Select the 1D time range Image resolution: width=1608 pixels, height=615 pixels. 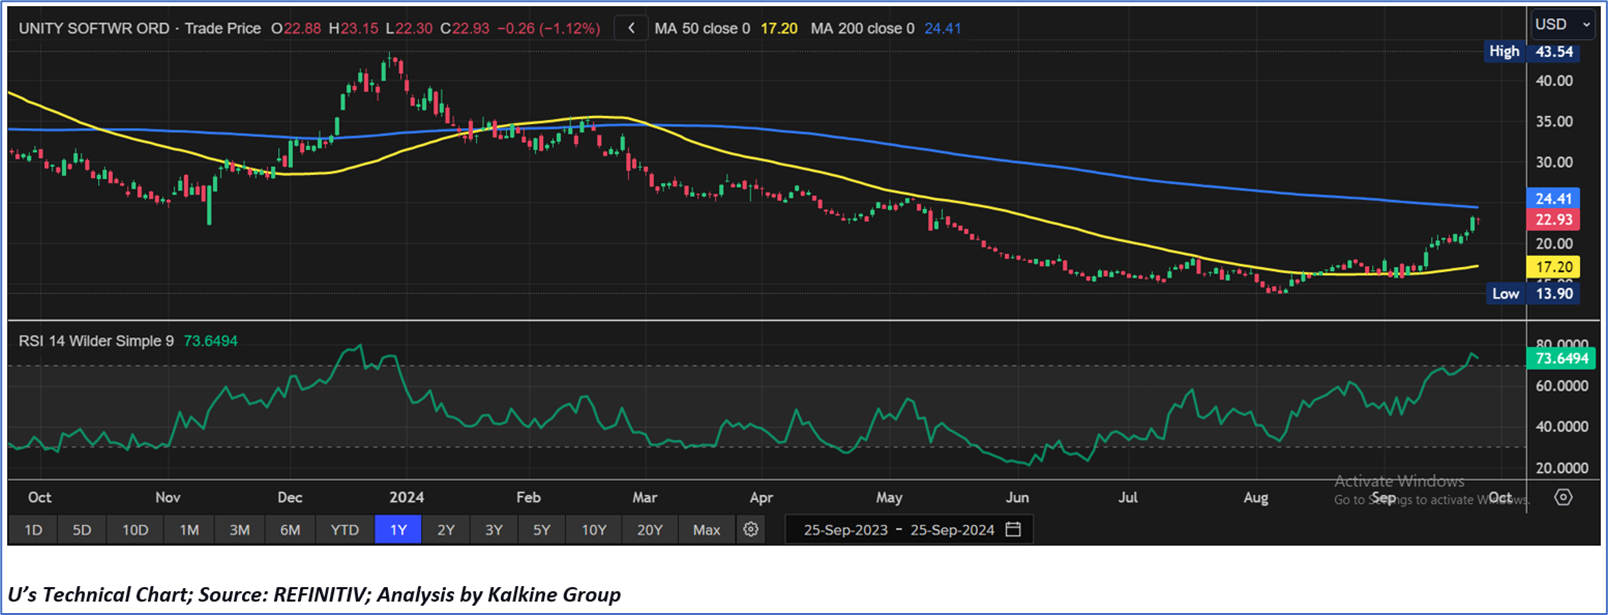(x=33, y=529)
